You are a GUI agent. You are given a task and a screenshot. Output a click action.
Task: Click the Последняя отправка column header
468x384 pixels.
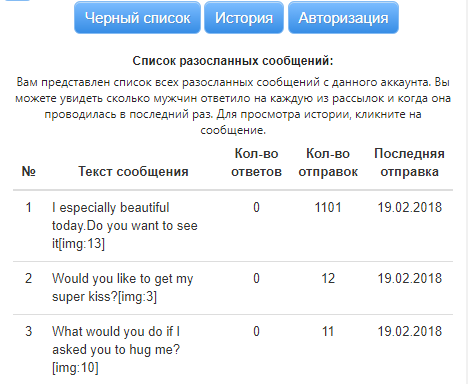(409, 163)
